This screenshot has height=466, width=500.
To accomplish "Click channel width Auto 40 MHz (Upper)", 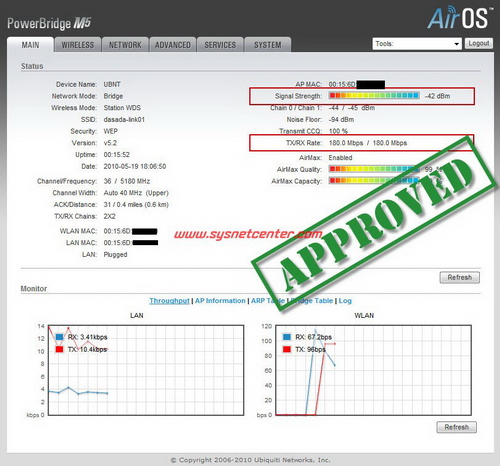I will [136, 193].
